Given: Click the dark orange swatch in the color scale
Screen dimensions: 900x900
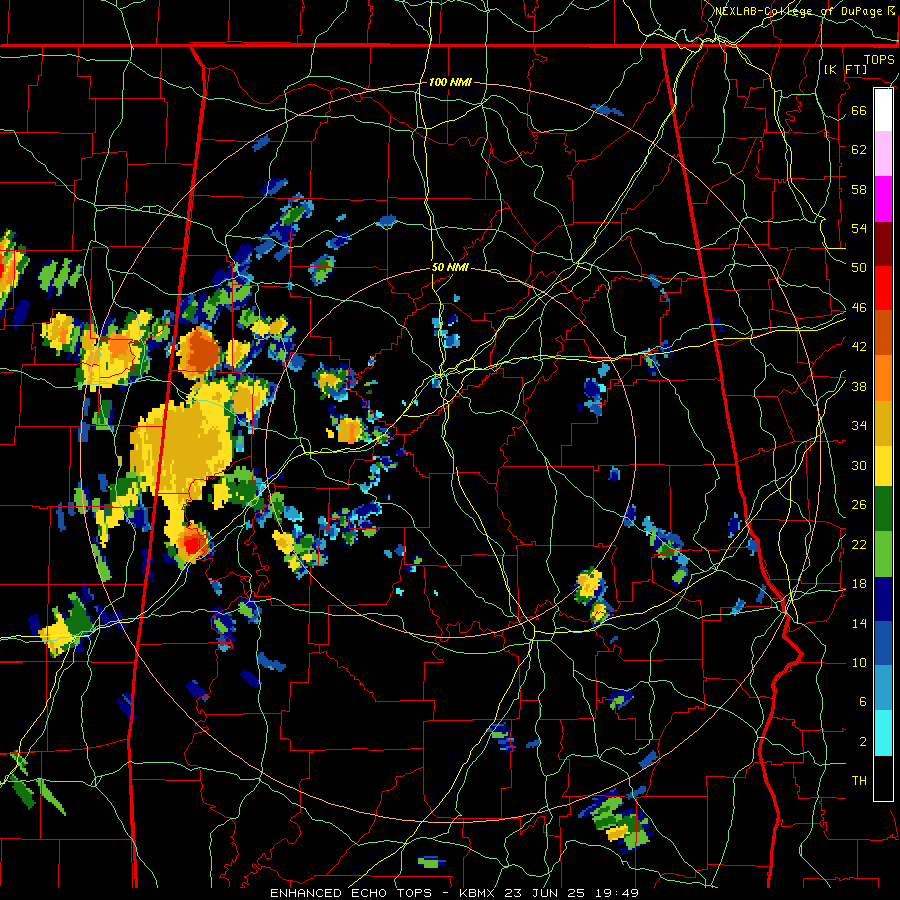Looking at the screenshot, I should tap(883, 332).
